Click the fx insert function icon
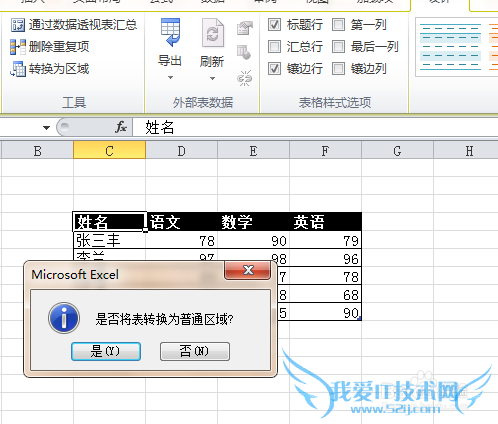Screen dimensions: 498x424 [x=121, y=127]
